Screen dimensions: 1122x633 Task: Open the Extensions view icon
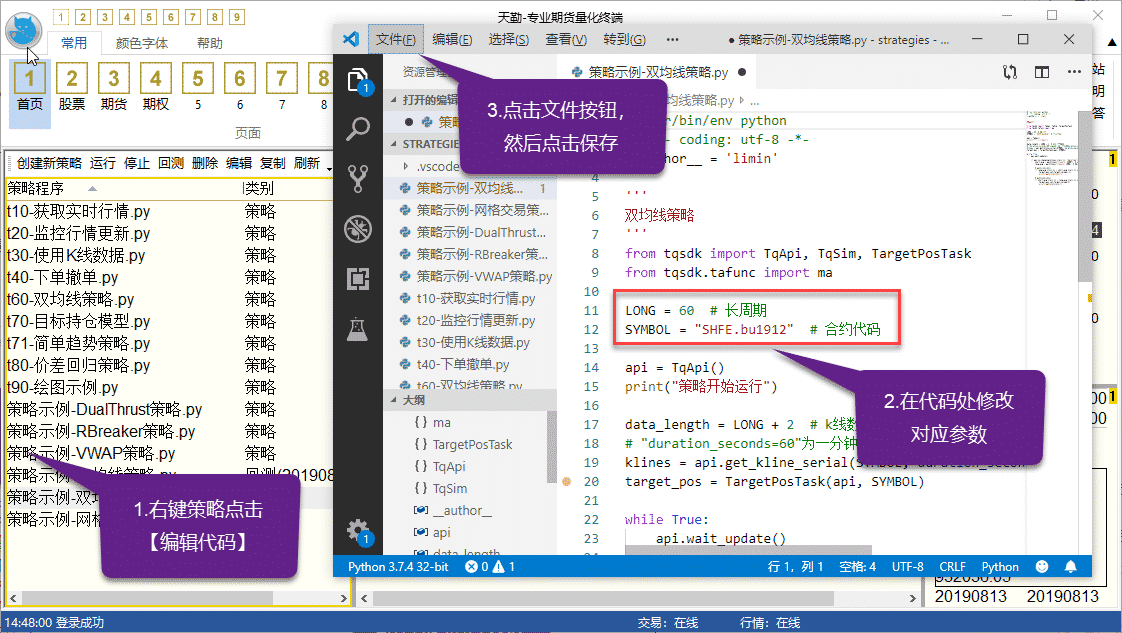pyautogui.click(x=357, y=278)
